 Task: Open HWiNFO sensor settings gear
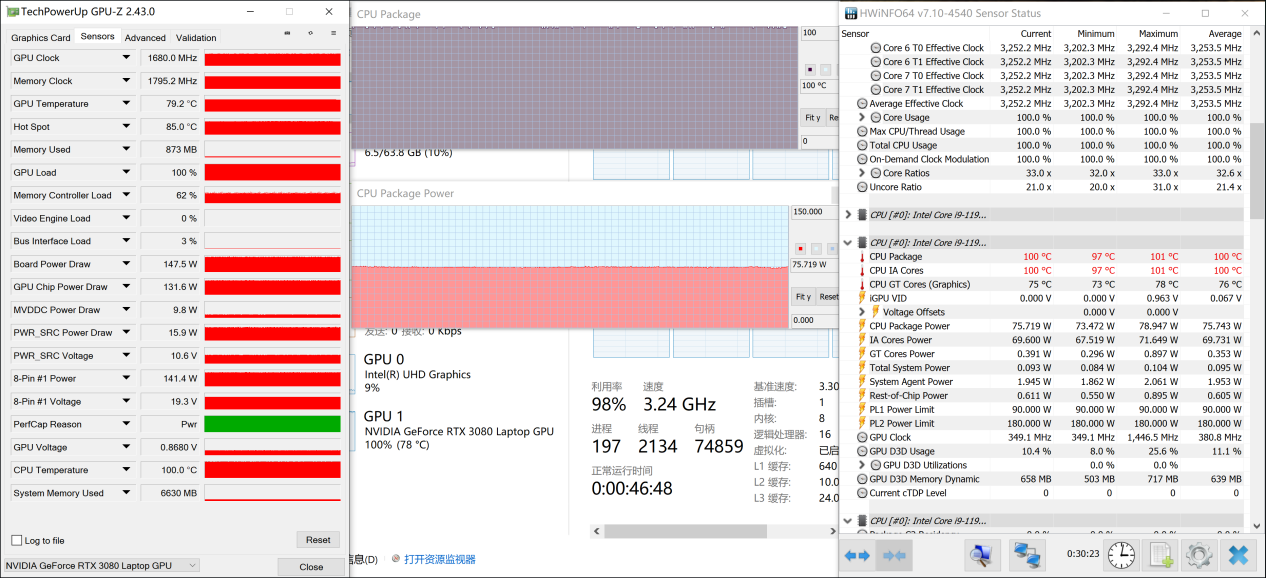point(1197,555)
